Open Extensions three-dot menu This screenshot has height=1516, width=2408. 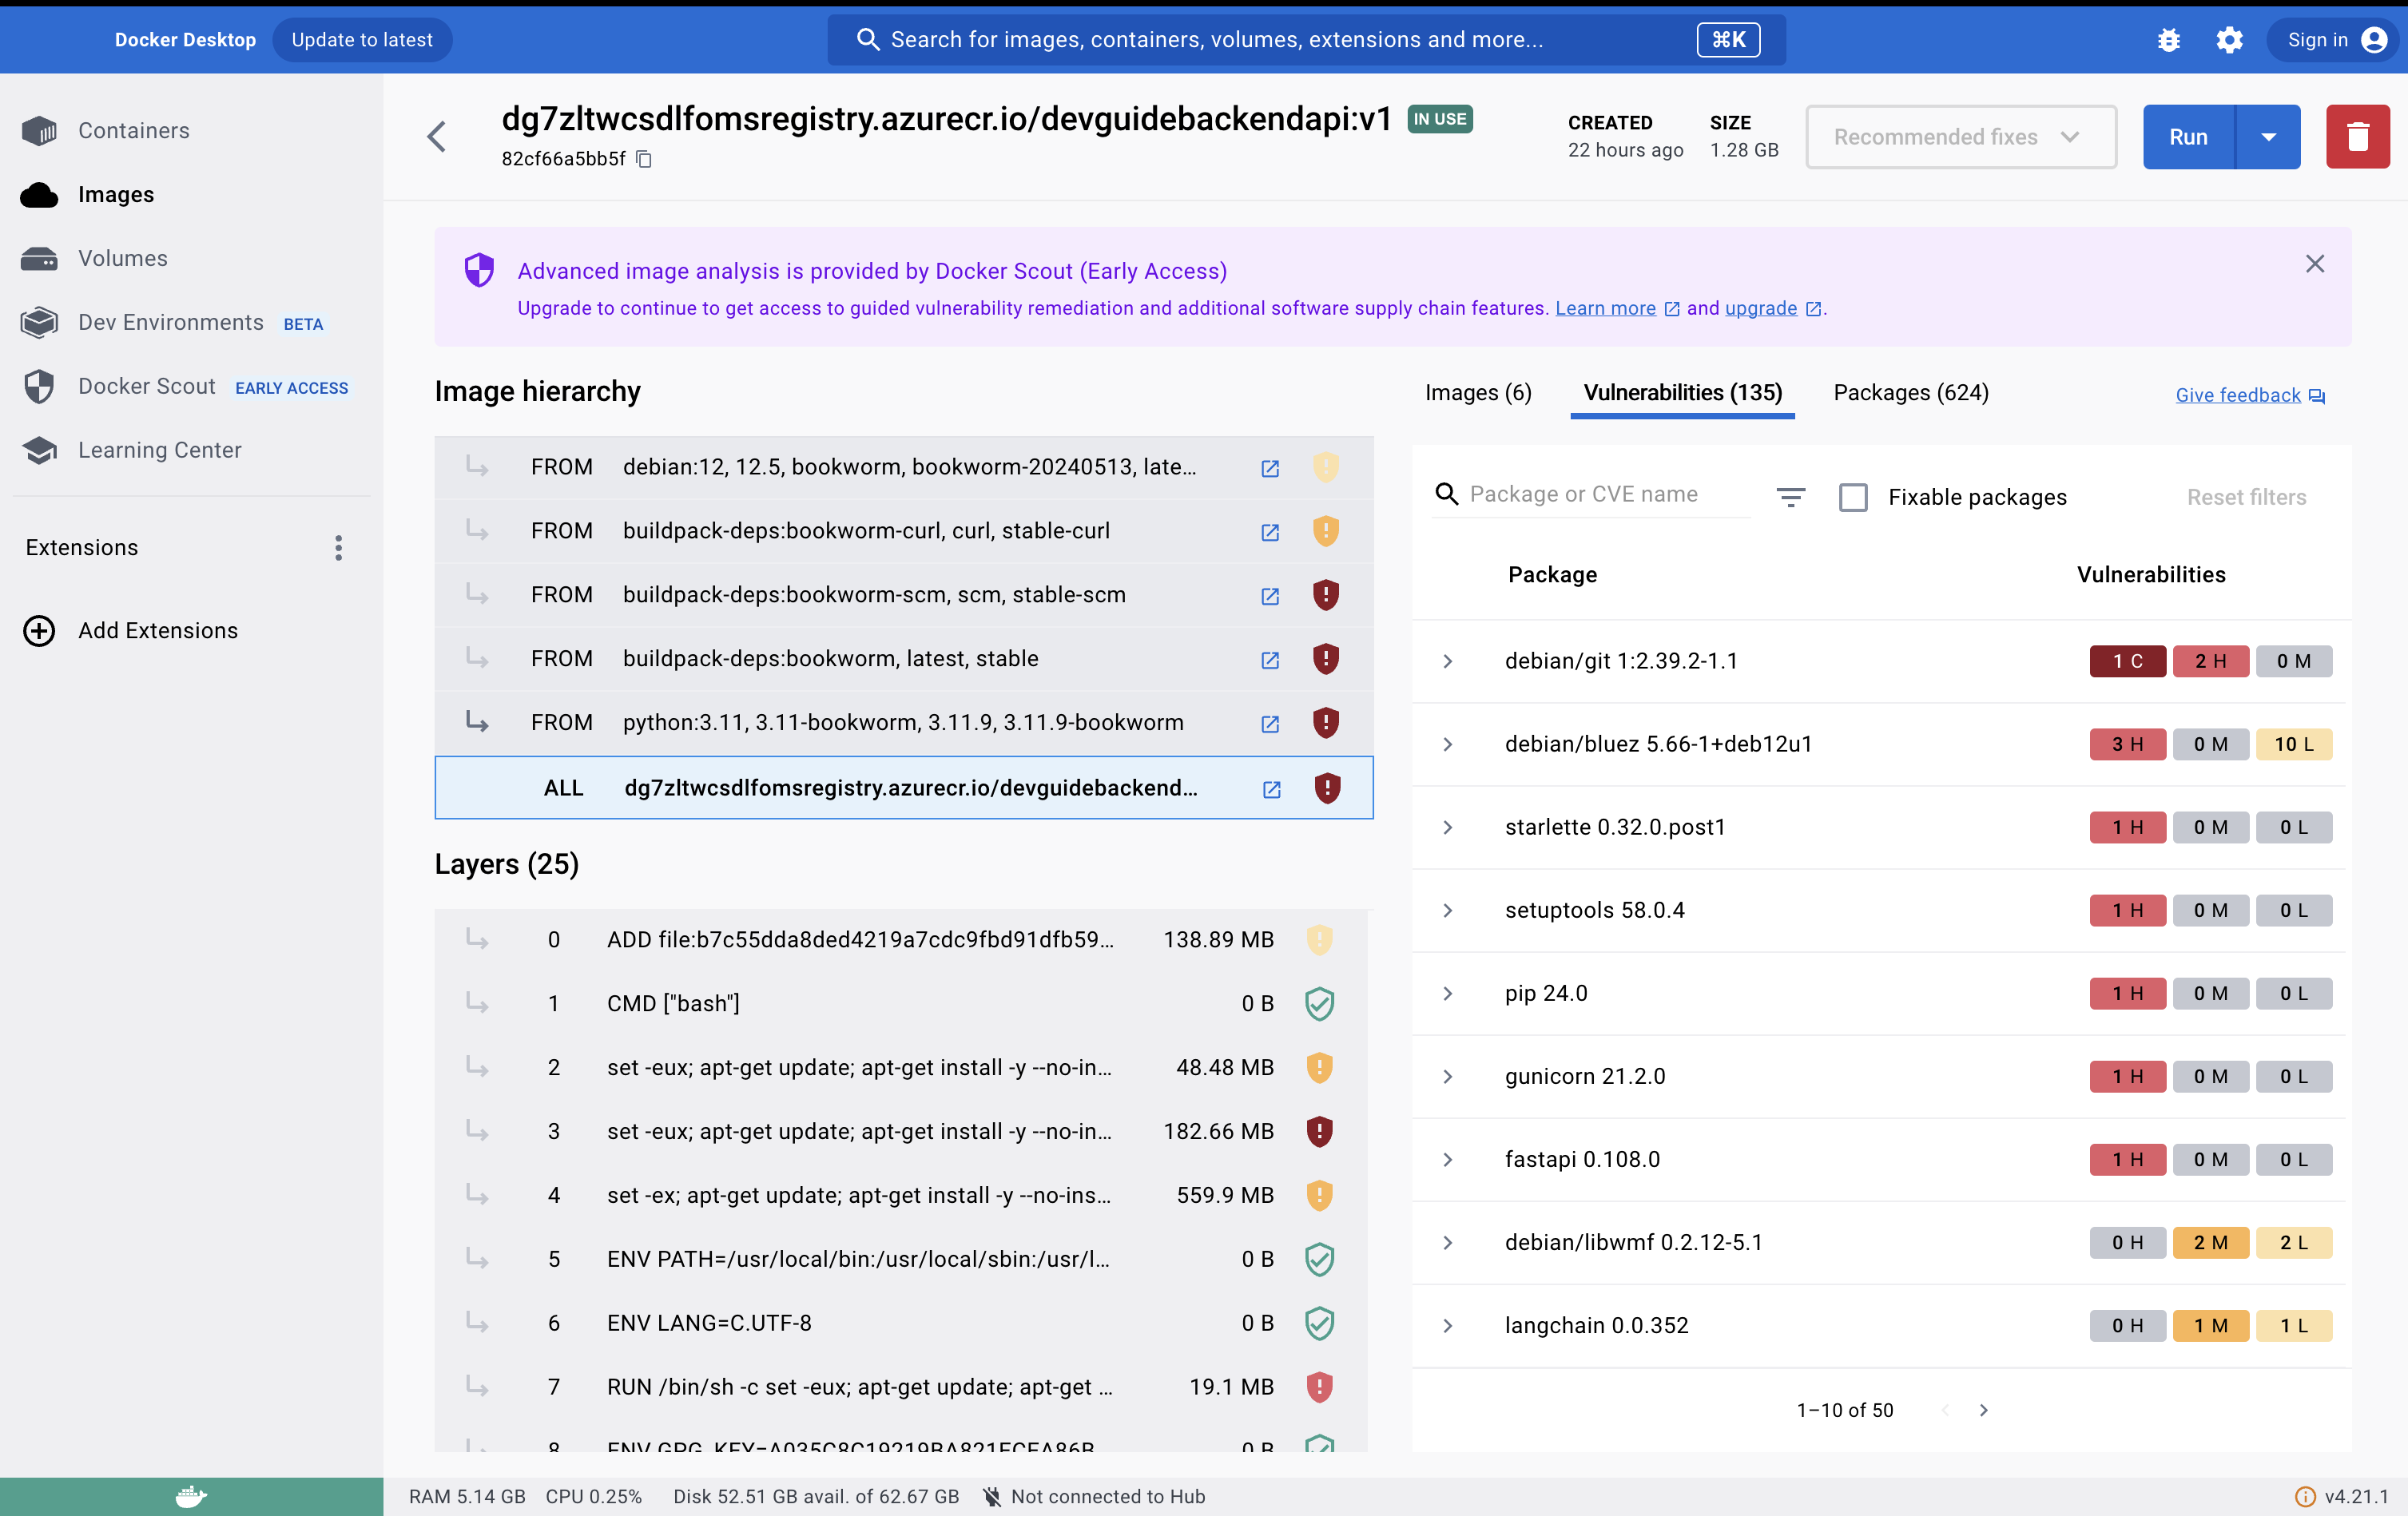coord(339,548)
